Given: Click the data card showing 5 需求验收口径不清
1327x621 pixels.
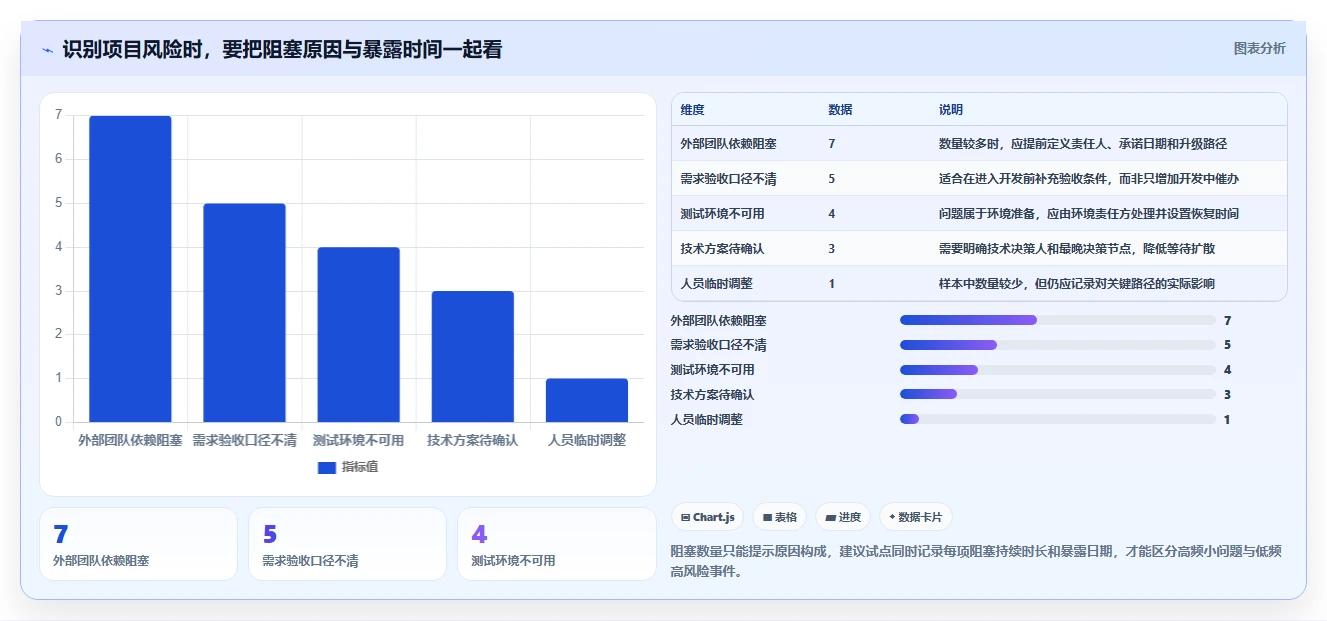Looking at the screenshot, I should 347,544.
